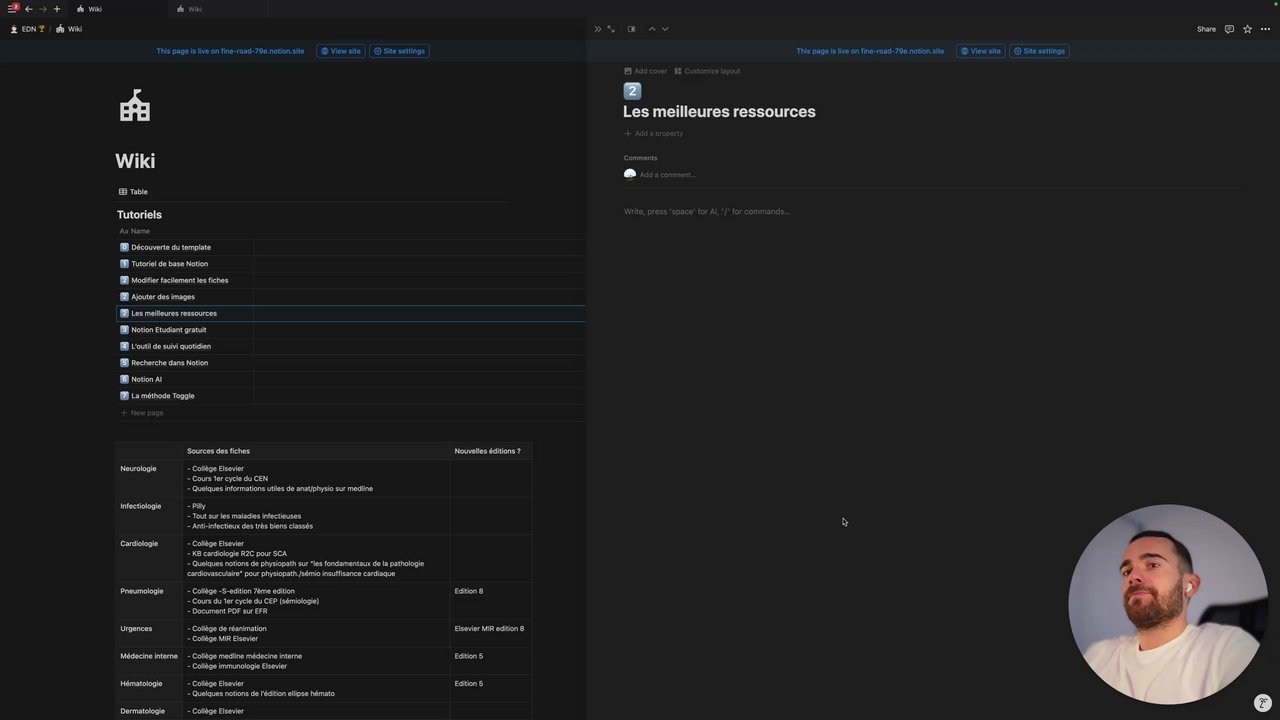
Task: Click the Add a comment field
Action: coord(667,175)
